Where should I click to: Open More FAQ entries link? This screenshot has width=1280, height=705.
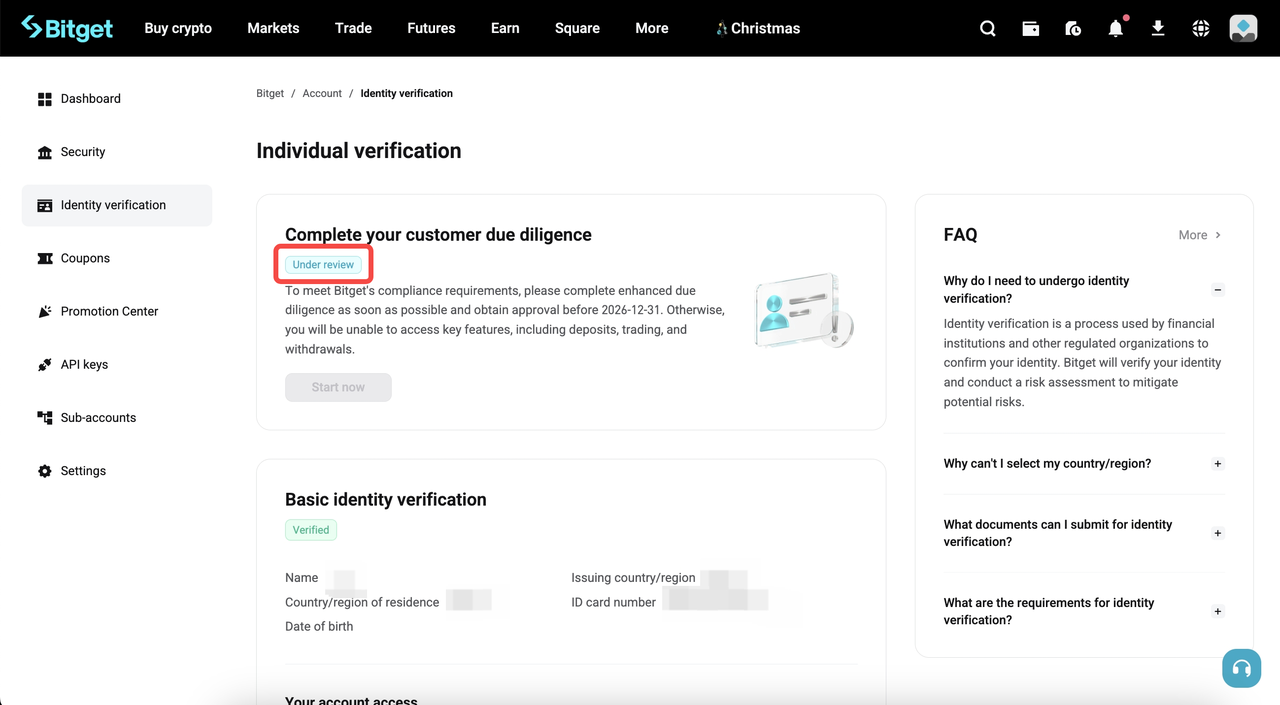point(1198,235)
